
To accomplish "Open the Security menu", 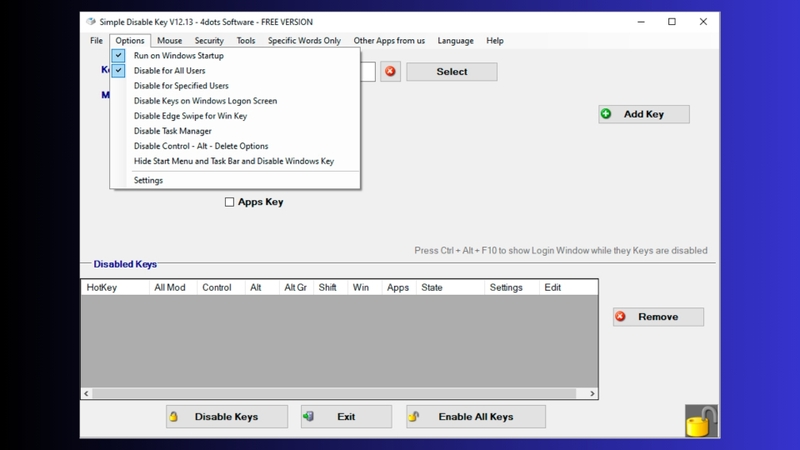I will [x=209, y=40].
